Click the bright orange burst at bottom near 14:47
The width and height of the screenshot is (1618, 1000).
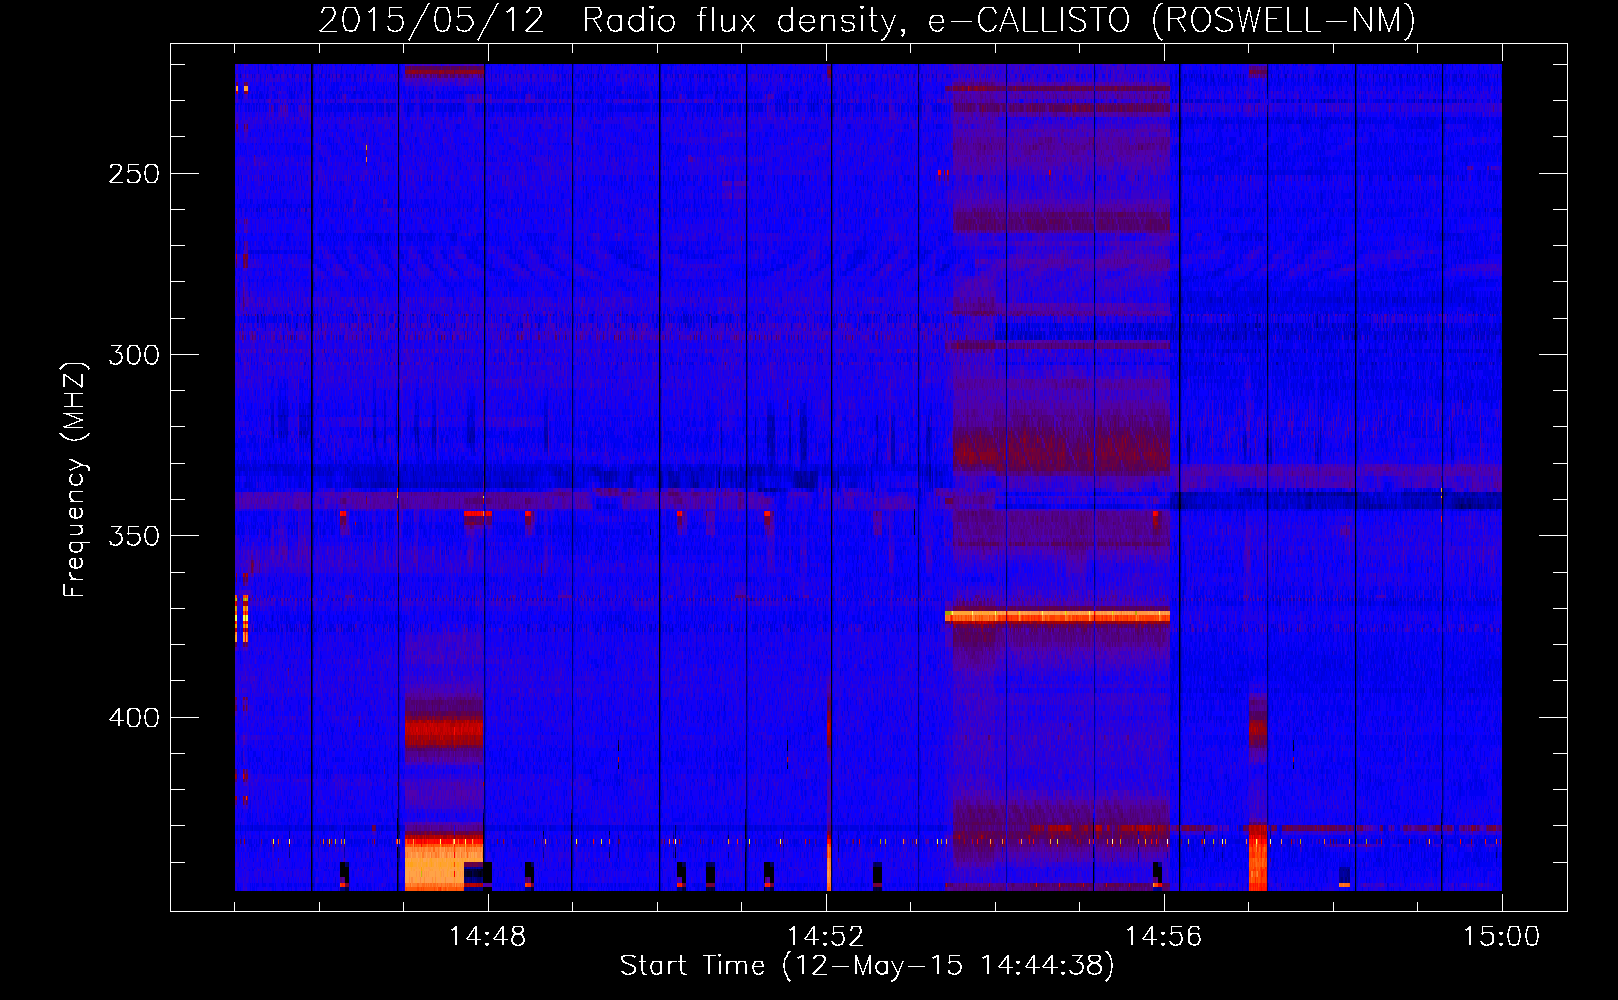[x=444, y=864]
